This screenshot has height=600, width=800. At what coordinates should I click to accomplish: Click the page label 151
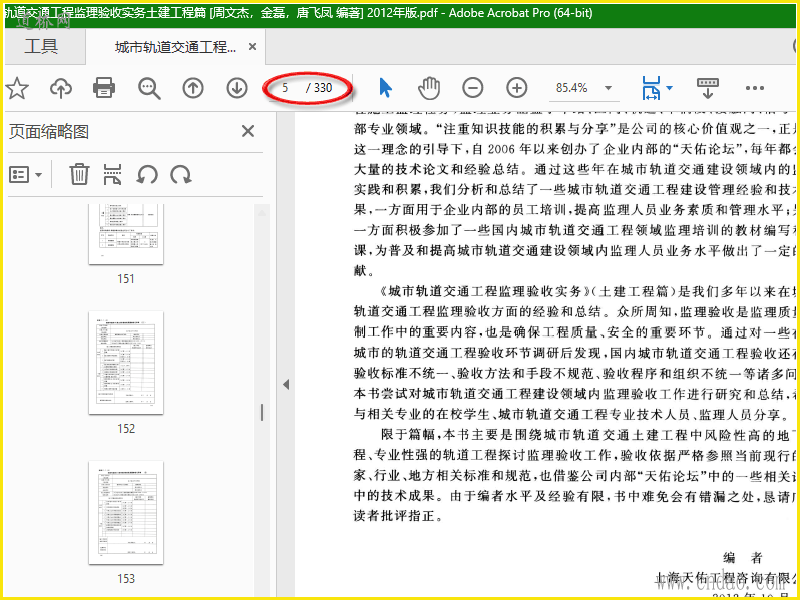point(126,279)
